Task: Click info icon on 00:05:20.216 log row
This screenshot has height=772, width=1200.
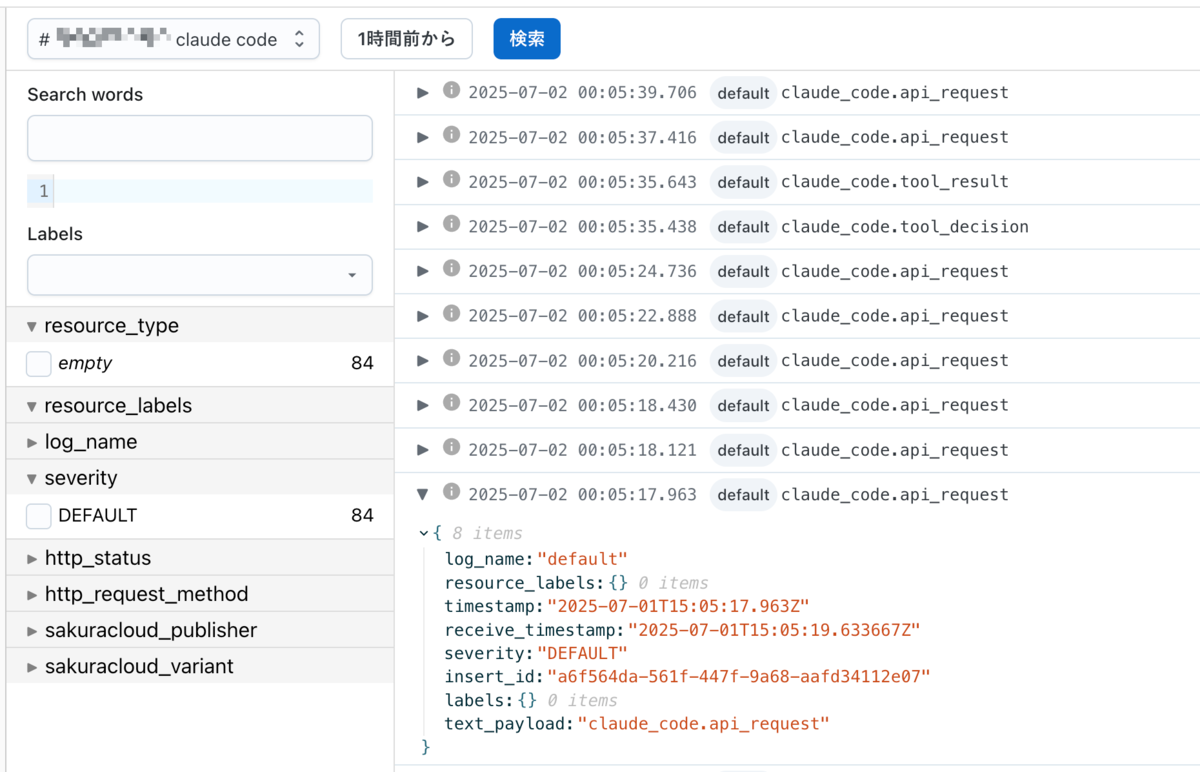Action: [x=451, y=358]
